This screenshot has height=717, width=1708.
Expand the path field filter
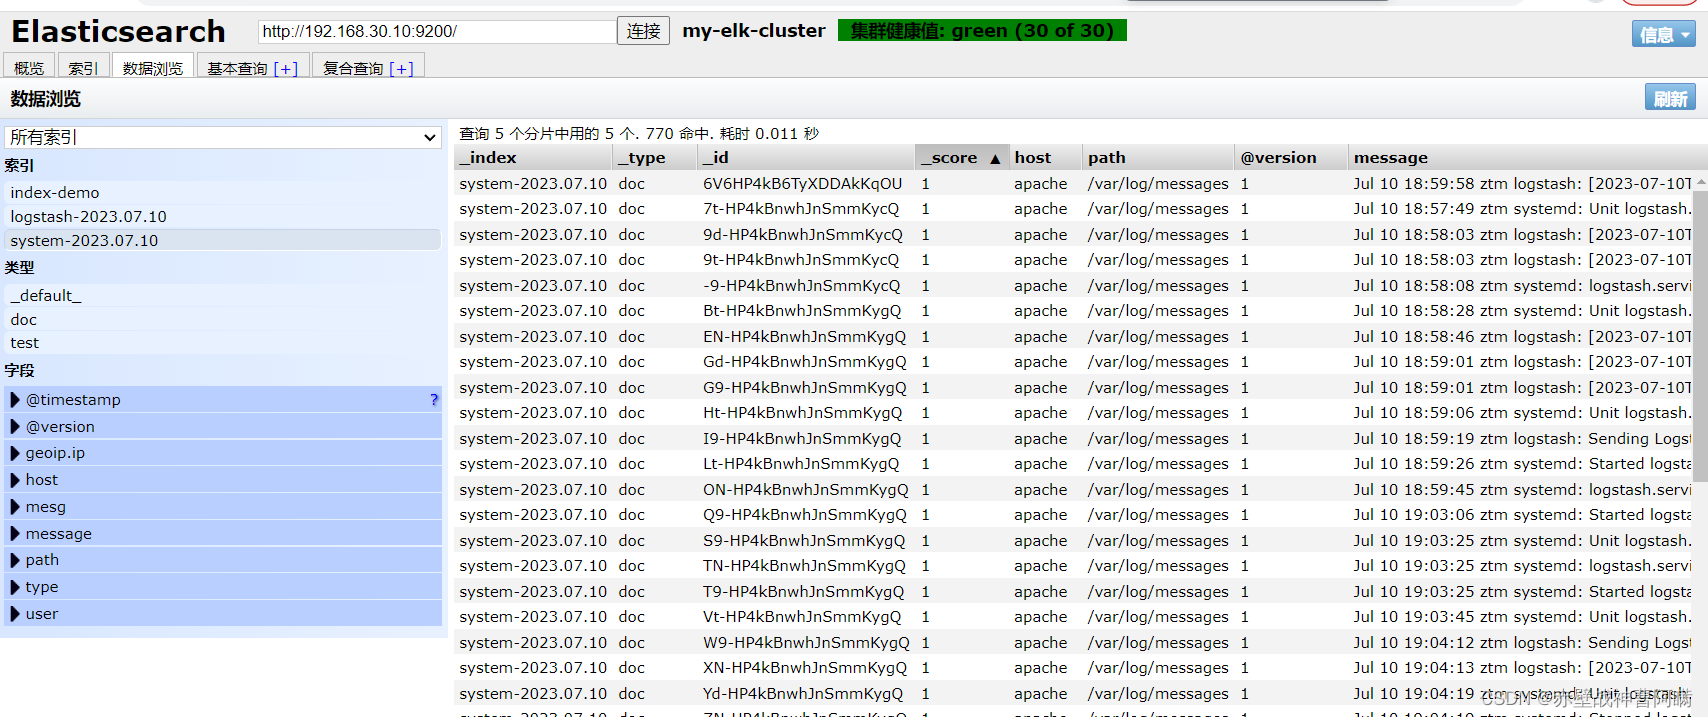(15, 560)
